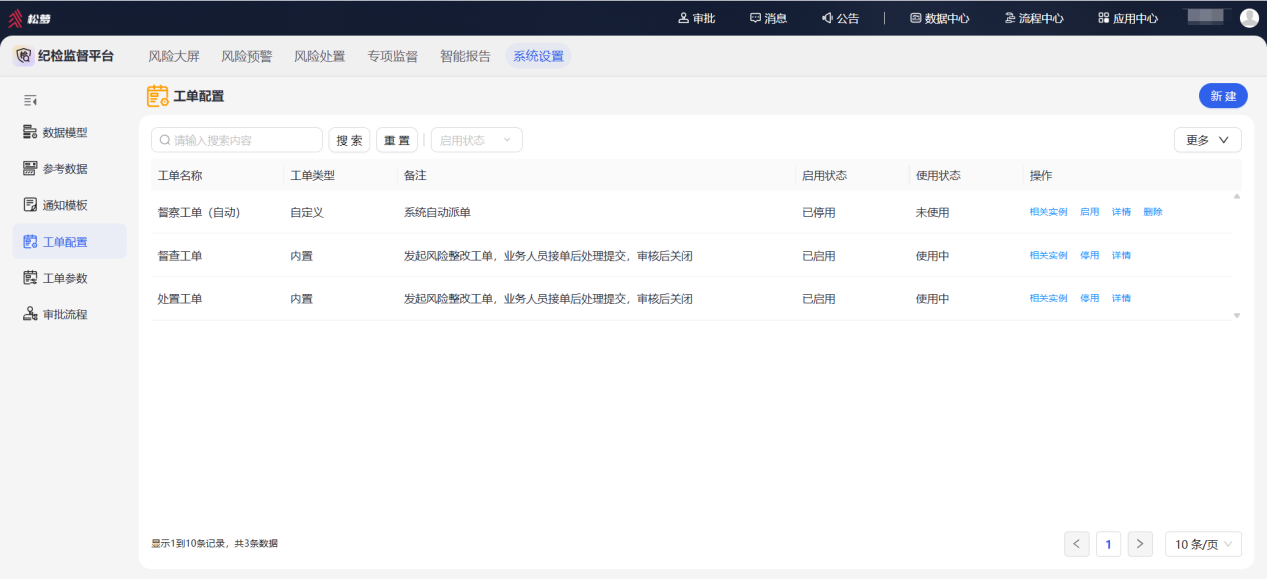Go to next page arrow
The width and height of the screenshot is (1267, 579).
coord(1140,544)
